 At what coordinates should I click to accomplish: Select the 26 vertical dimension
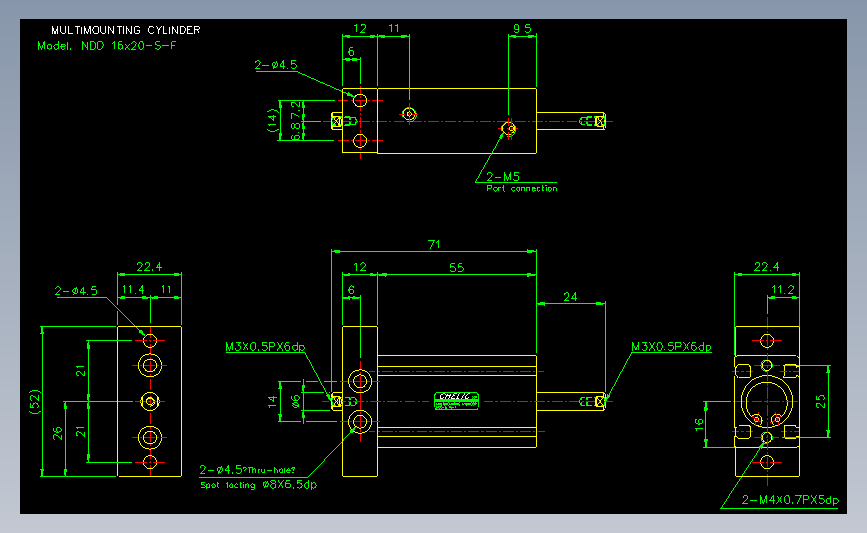click(58, 433)
